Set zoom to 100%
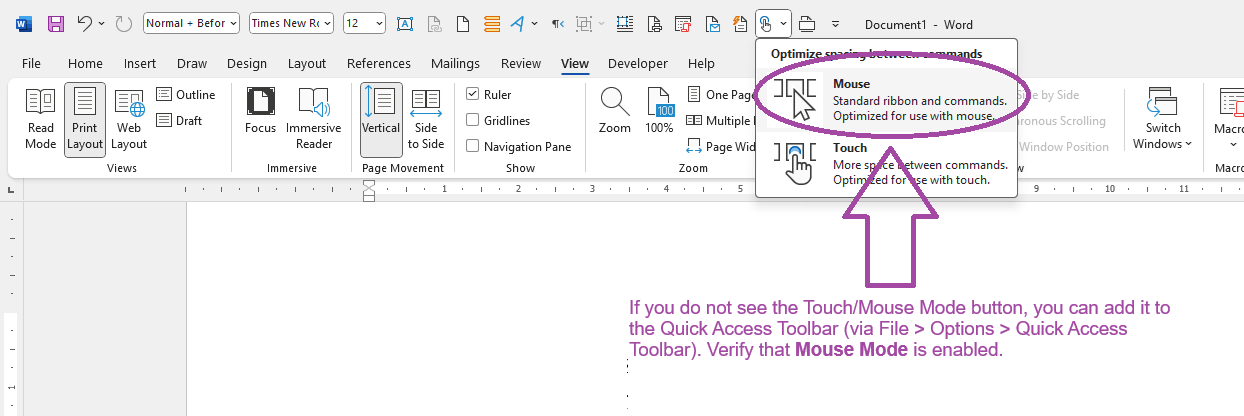The height and width of the screenshot is (416, 1244). click(659, 111)
